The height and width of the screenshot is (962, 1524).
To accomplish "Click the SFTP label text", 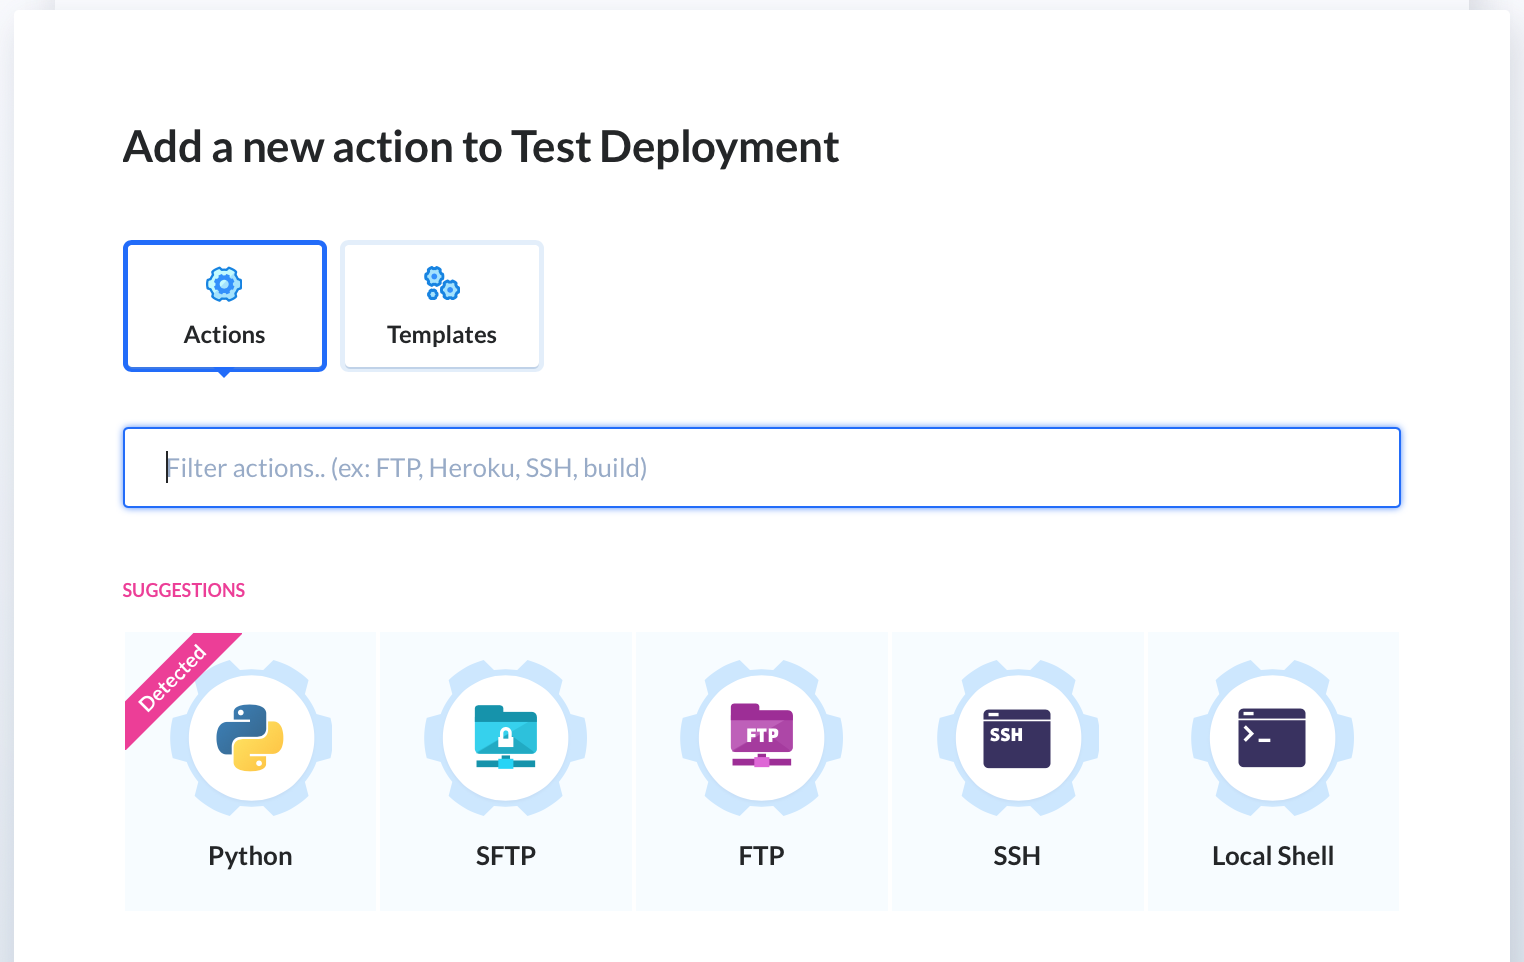I will [x=506, y=856].
